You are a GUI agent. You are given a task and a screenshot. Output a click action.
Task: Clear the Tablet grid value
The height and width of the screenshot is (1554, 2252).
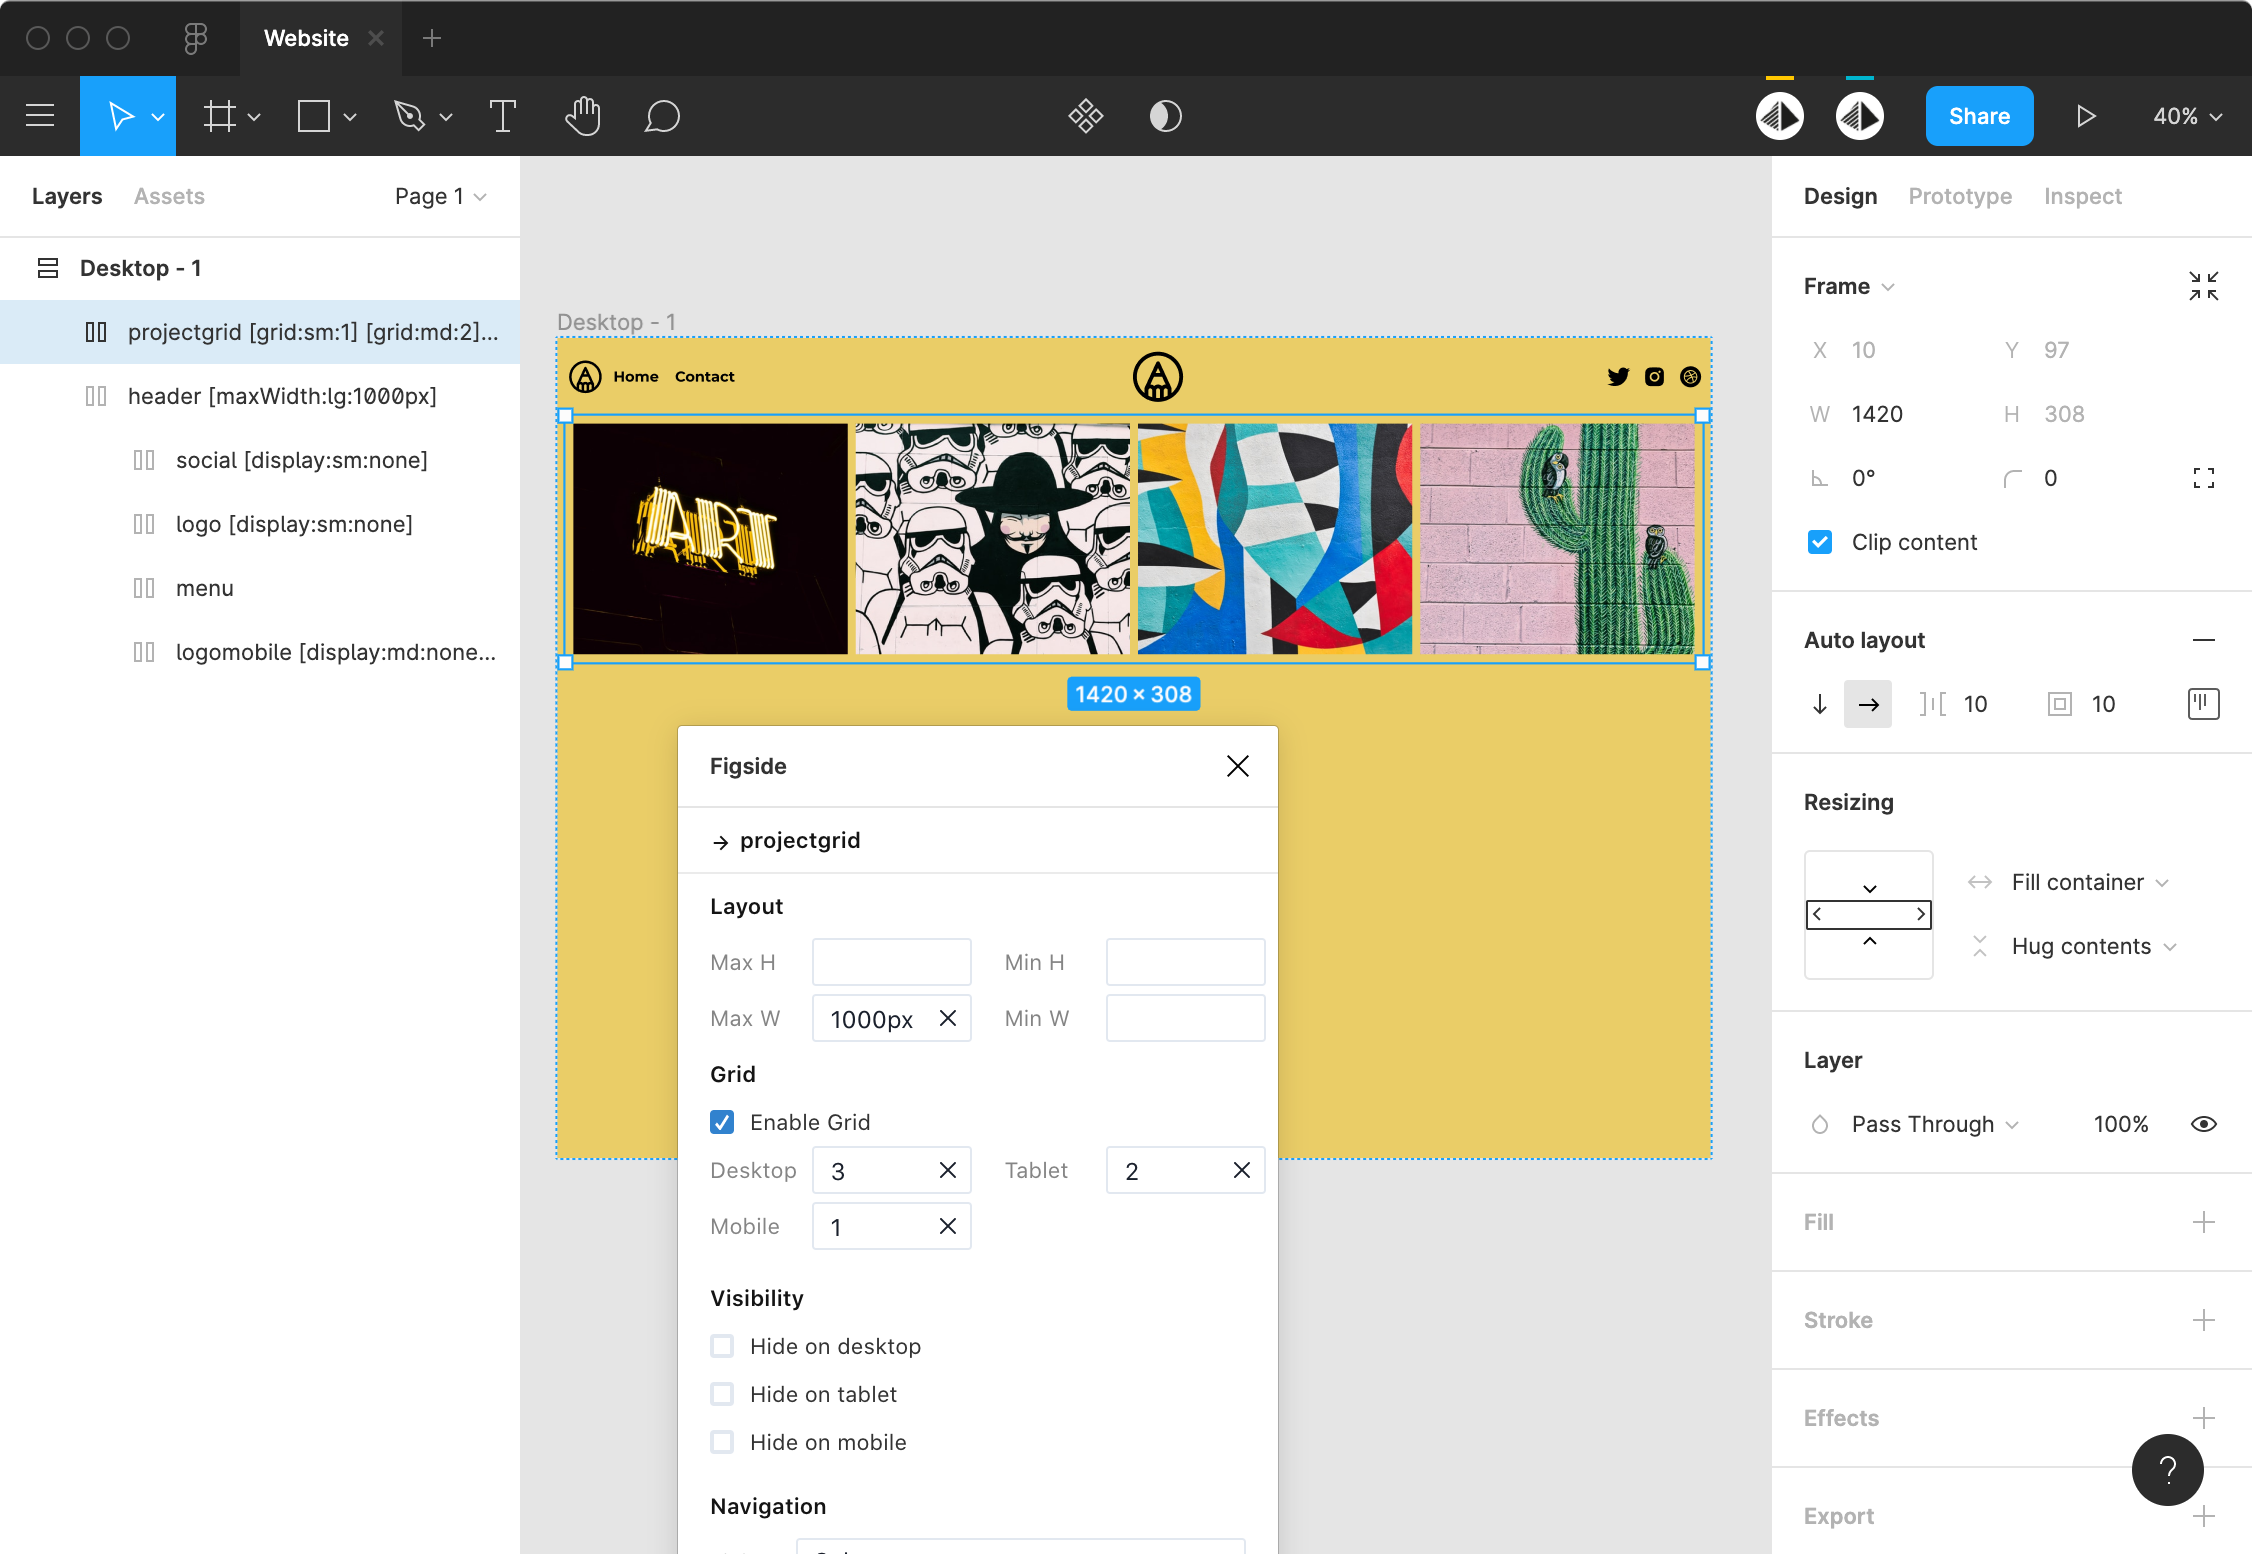pyautogui.click(x=1242, y=1170)
